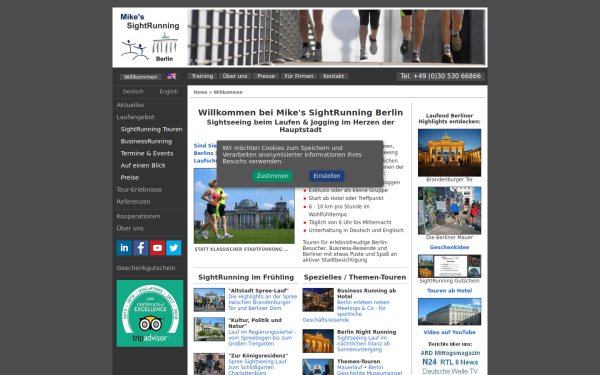This screenshot has width=600, height=375.
Task: Open the Video auf YouTube link
Action: point(449,333)
